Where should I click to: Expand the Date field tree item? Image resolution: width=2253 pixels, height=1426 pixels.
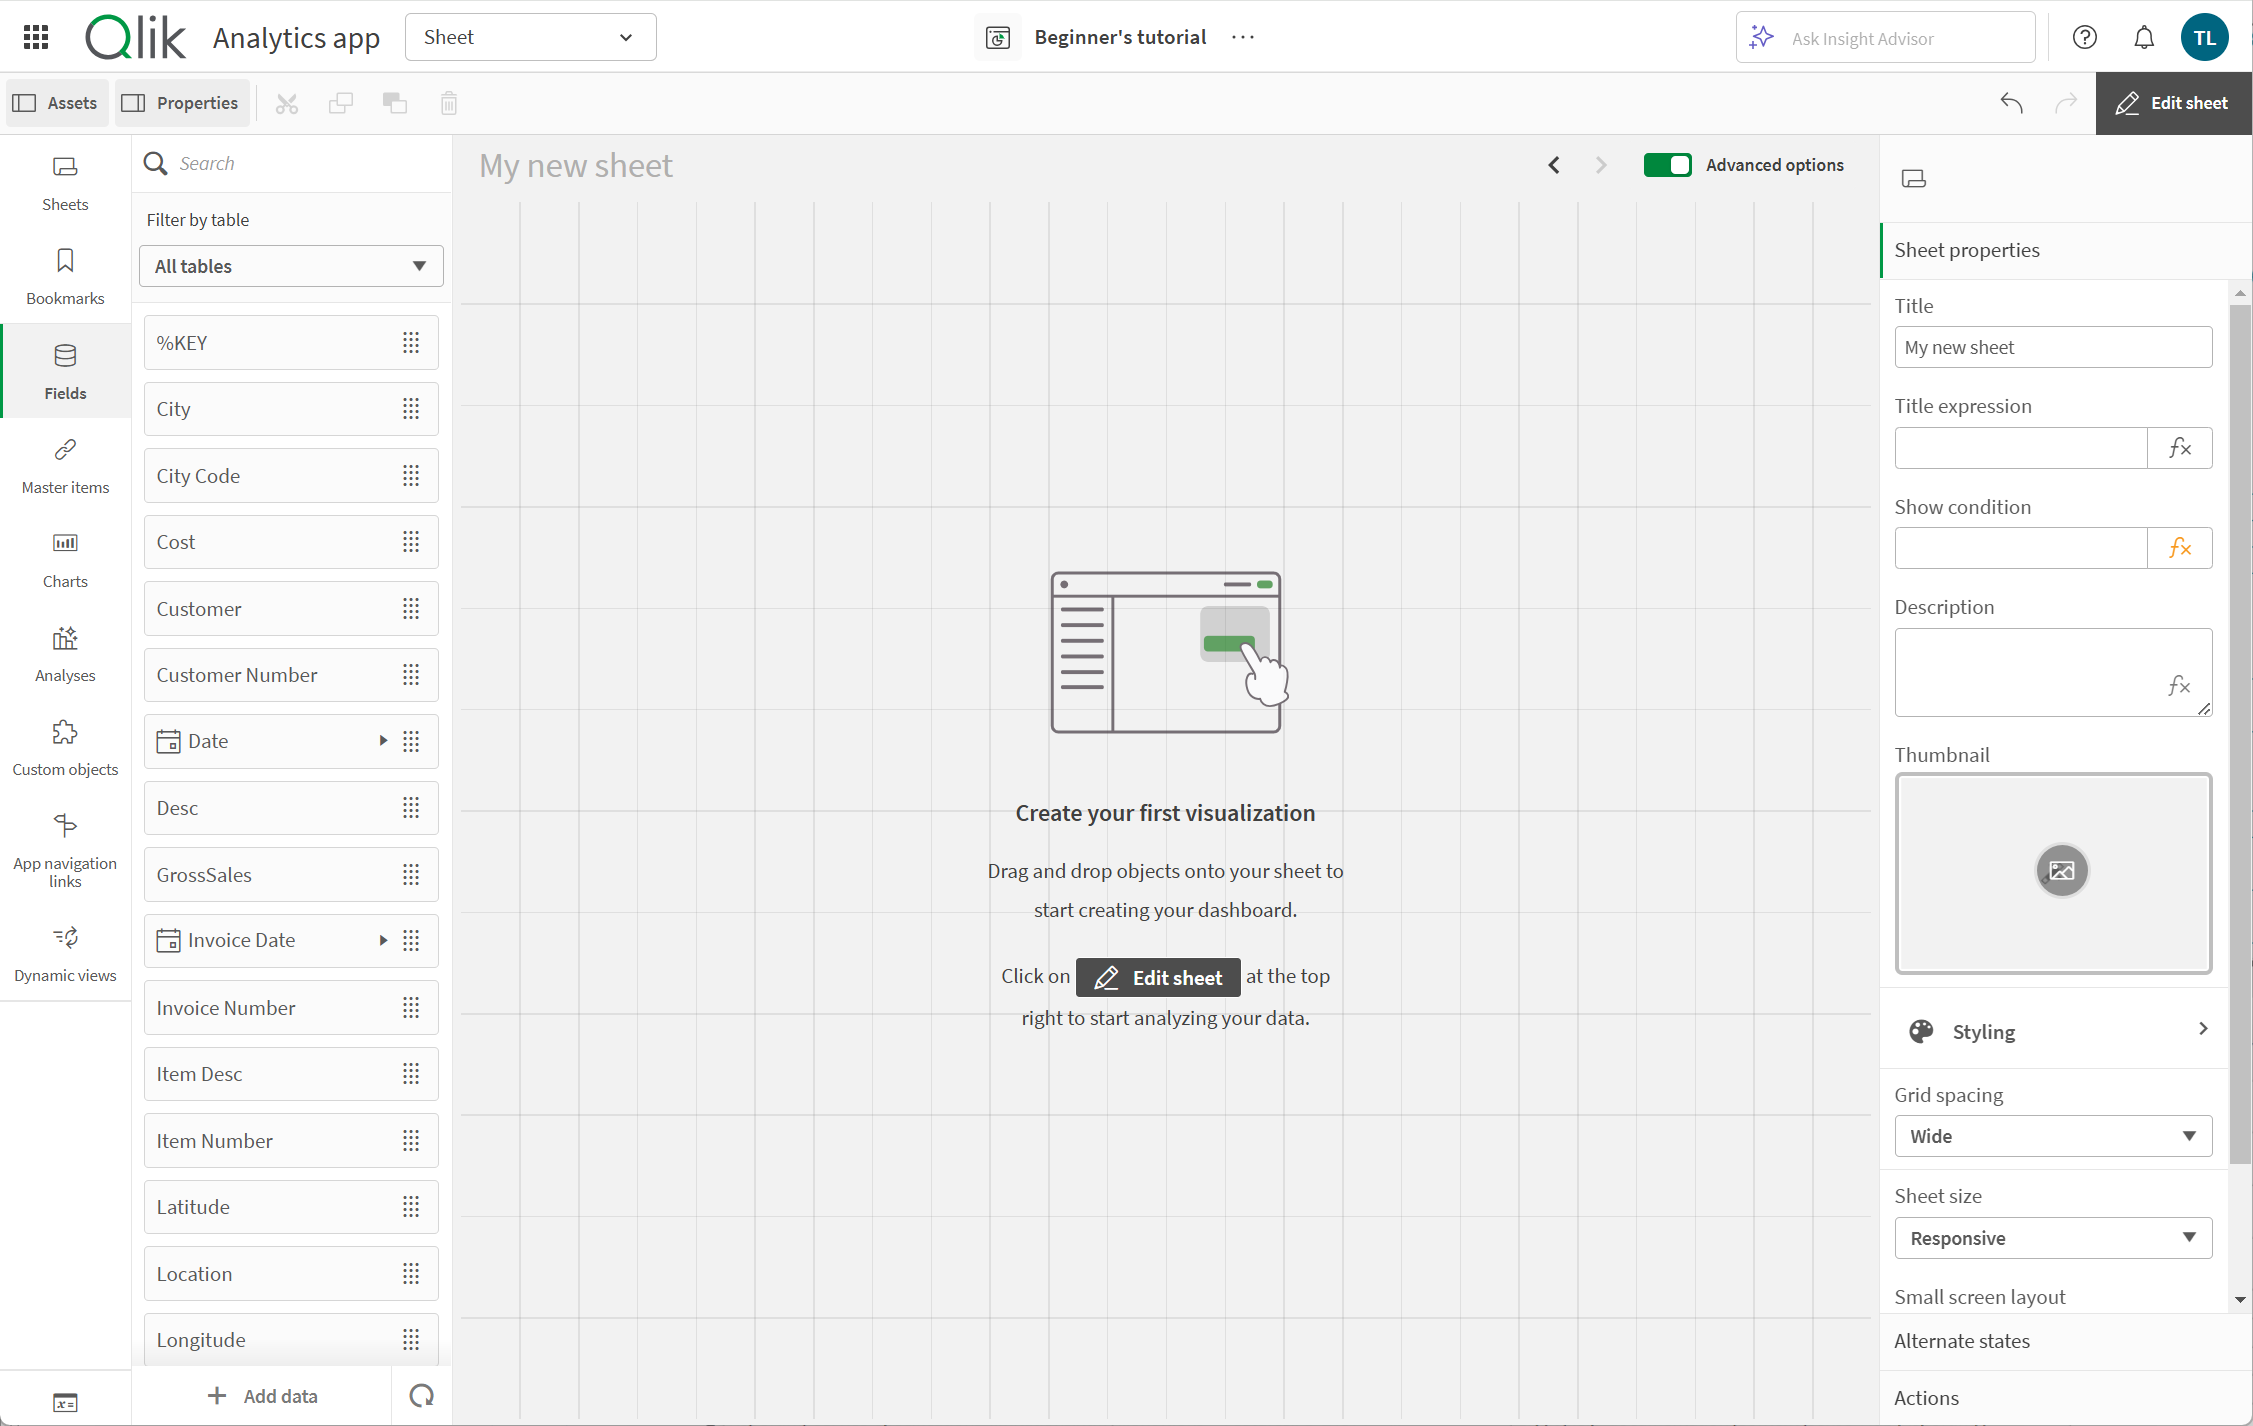(381, 739)
